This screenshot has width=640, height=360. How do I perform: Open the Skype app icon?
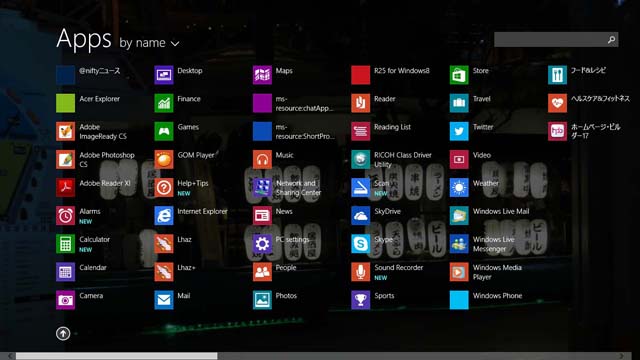(360, 244)
